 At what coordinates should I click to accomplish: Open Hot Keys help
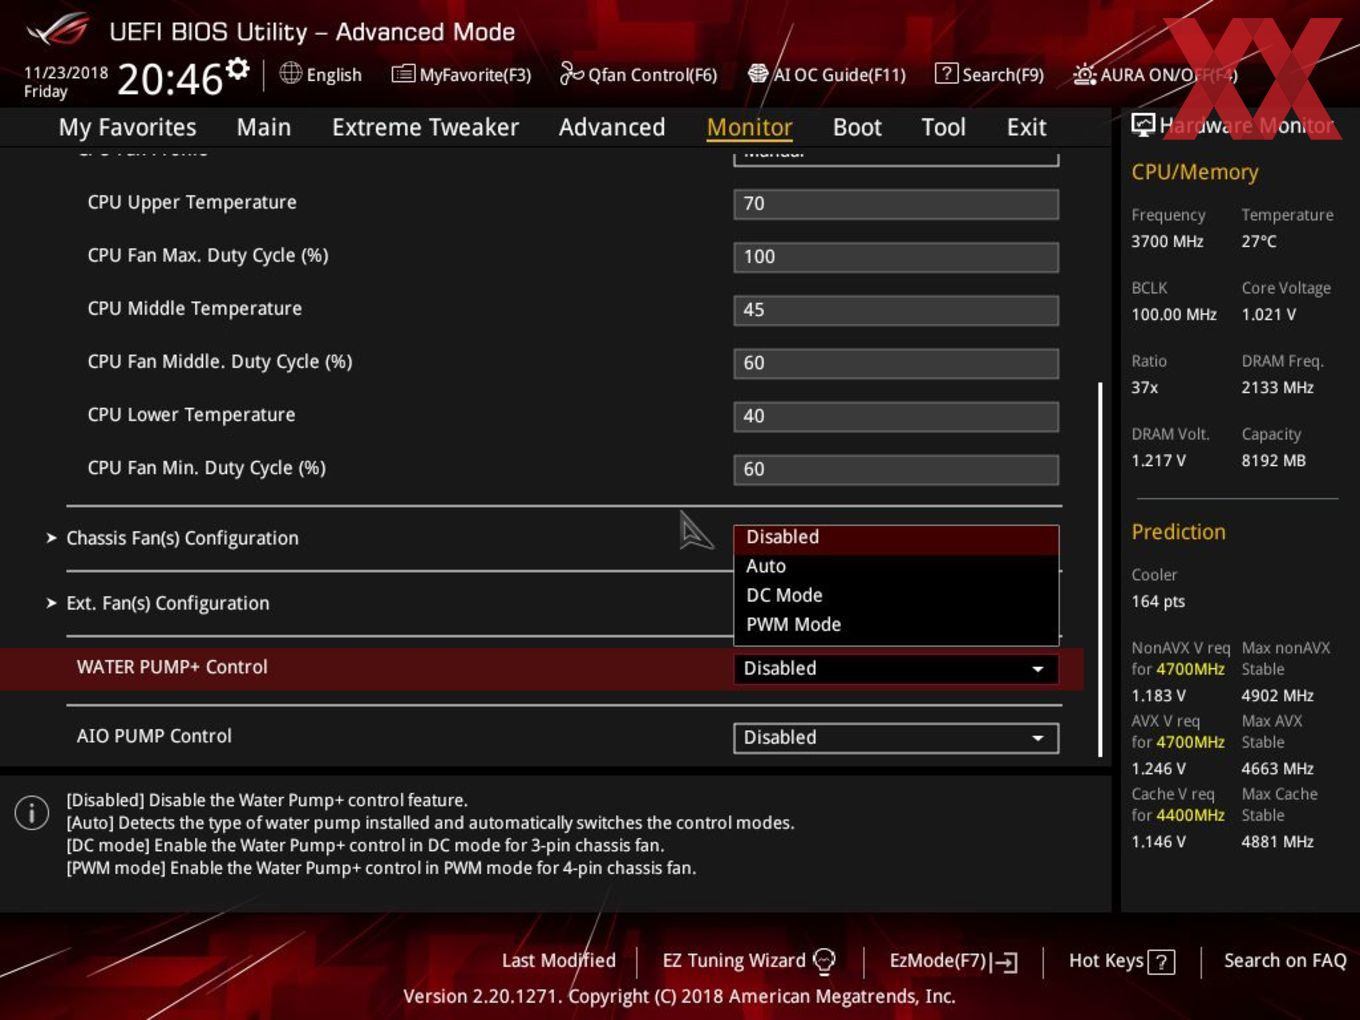click(x=1121, y=961)
